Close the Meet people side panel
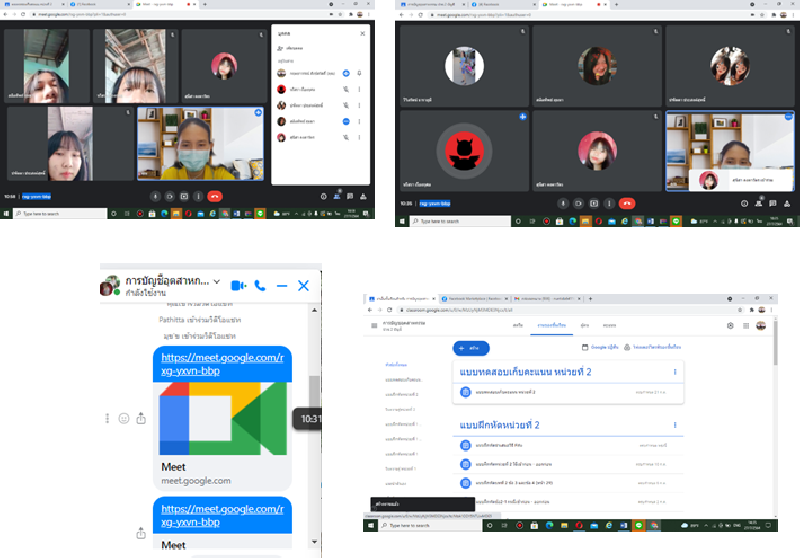 [x=362, y=33]
